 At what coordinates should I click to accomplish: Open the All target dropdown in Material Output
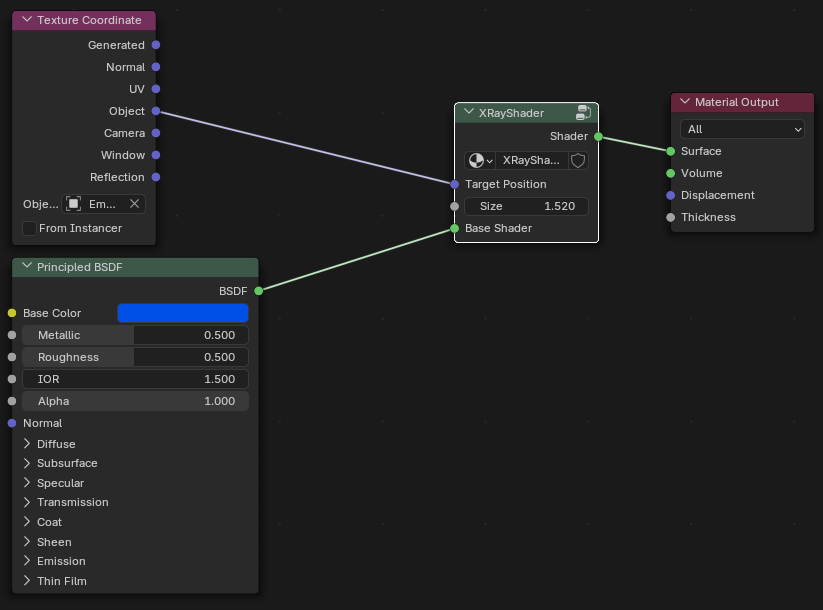tap(742, 129)
